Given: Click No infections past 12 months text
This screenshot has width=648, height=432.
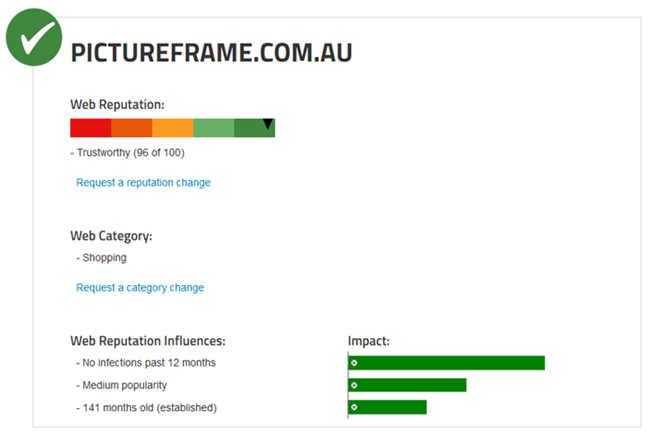Looking at the screenshot, I should click(146, 363).
